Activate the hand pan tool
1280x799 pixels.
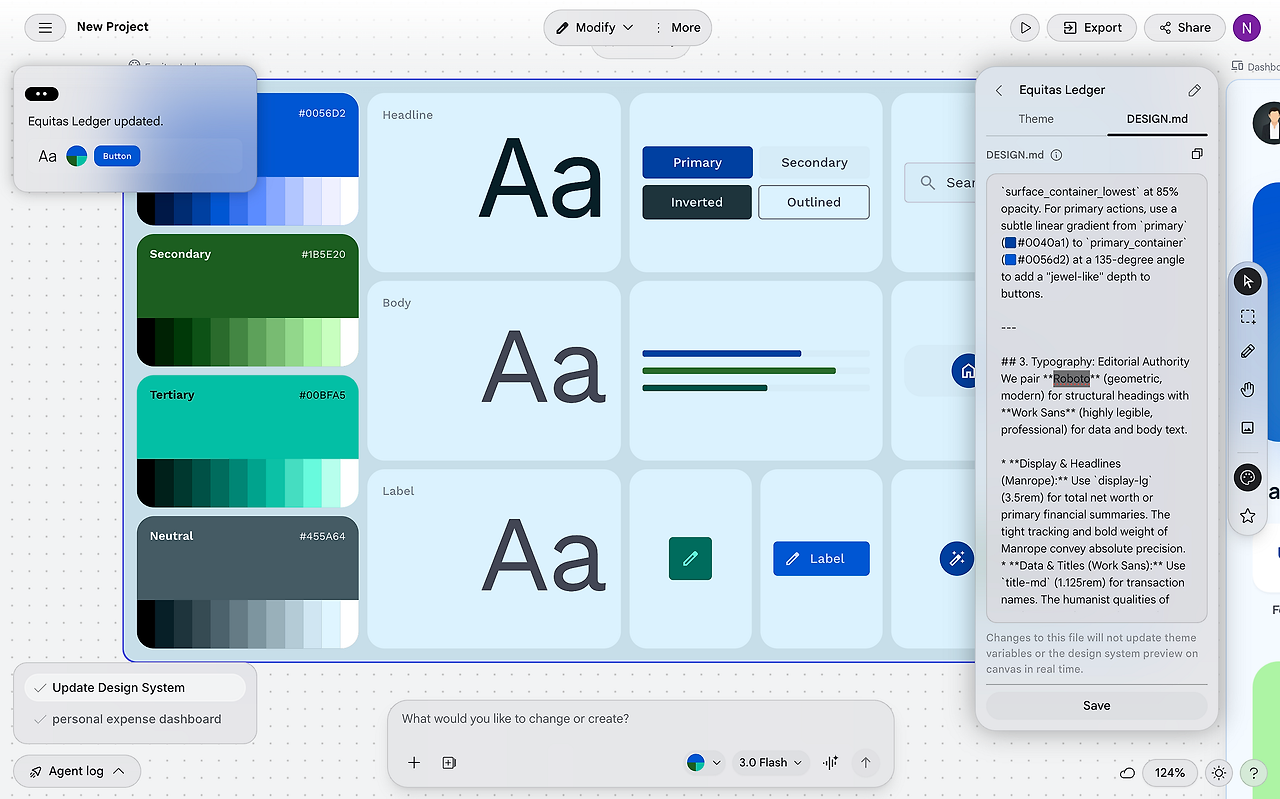1248,389
